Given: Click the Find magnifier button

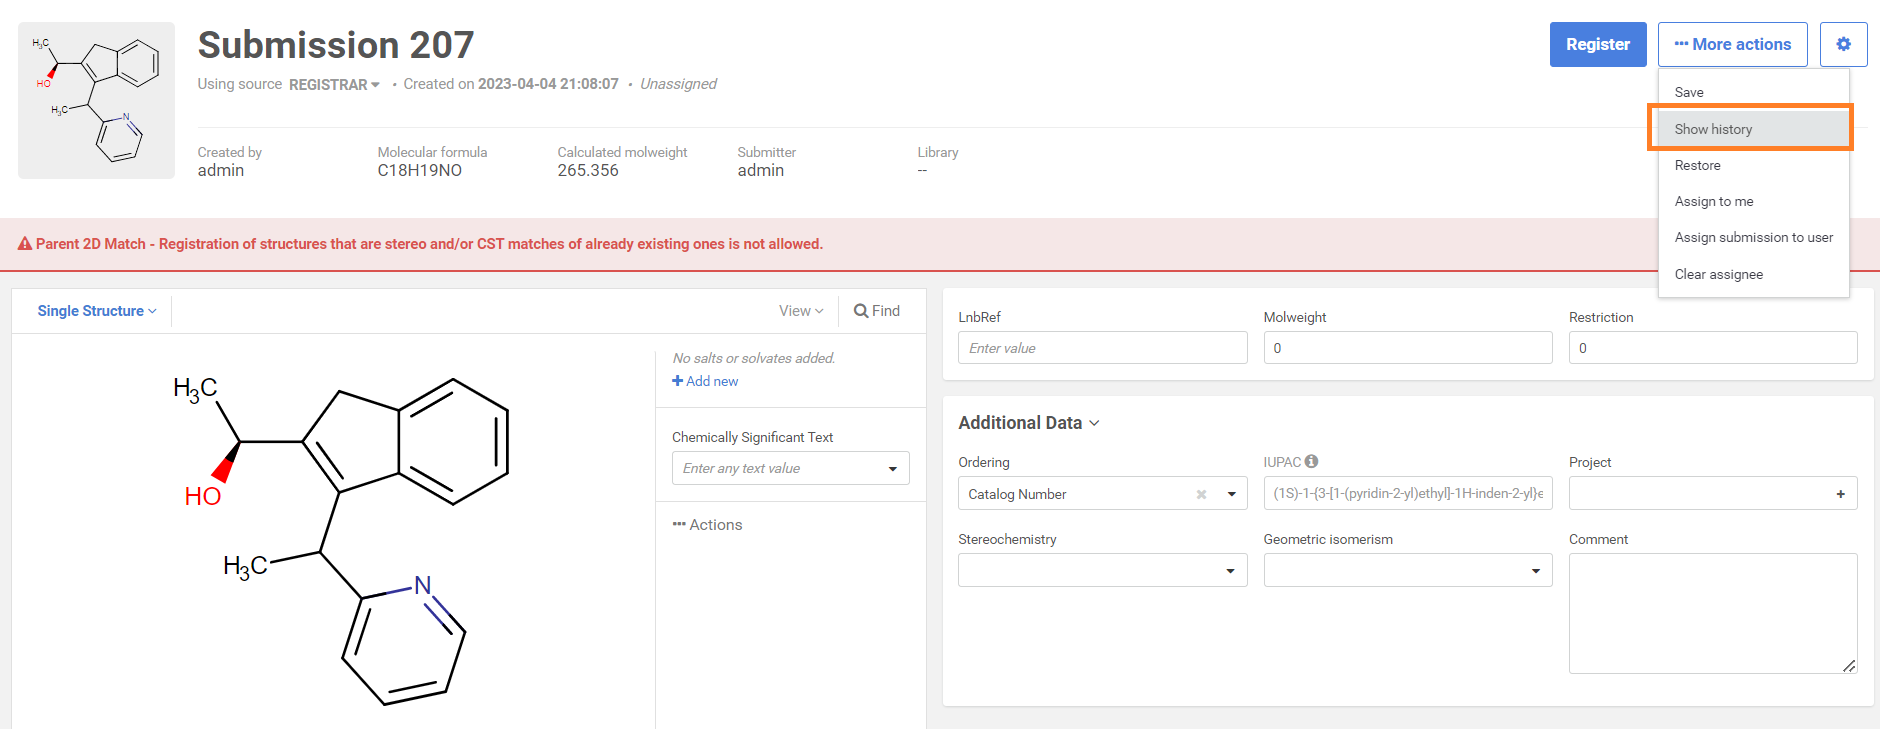Looking at the screenshot, I should coord(877,311).
